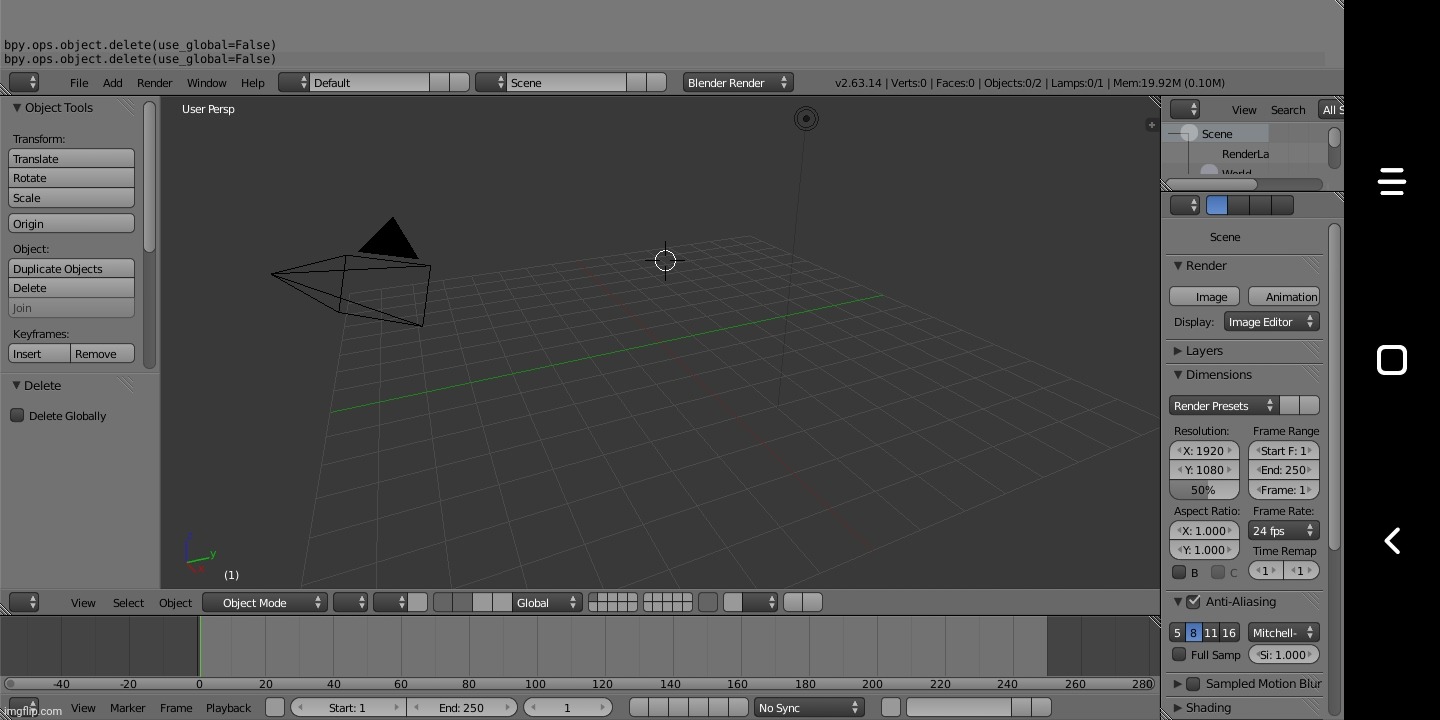Viewport: 1440px width, 720px height.
Task: Enable the Delete Globally checkbox
Action: click(x=17, y=415)
